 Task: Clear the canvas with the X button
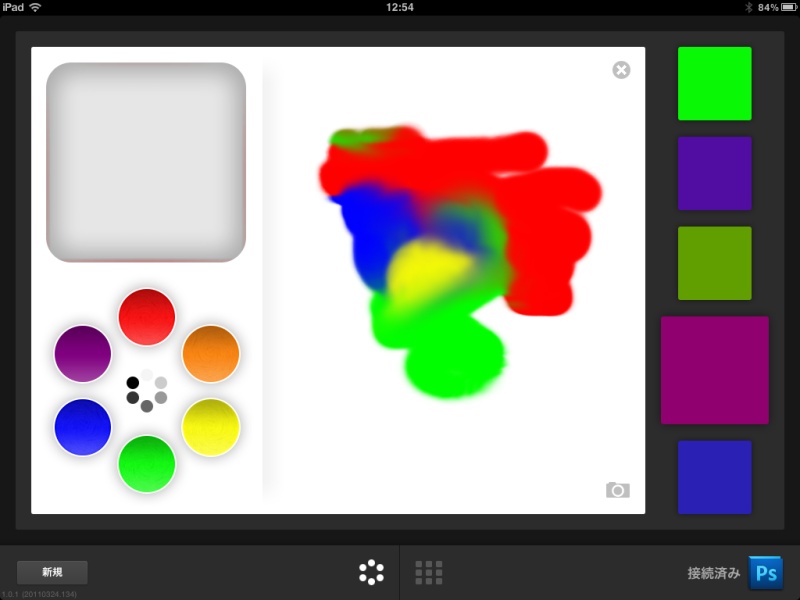pyautogui.click(x=622, y=69)
